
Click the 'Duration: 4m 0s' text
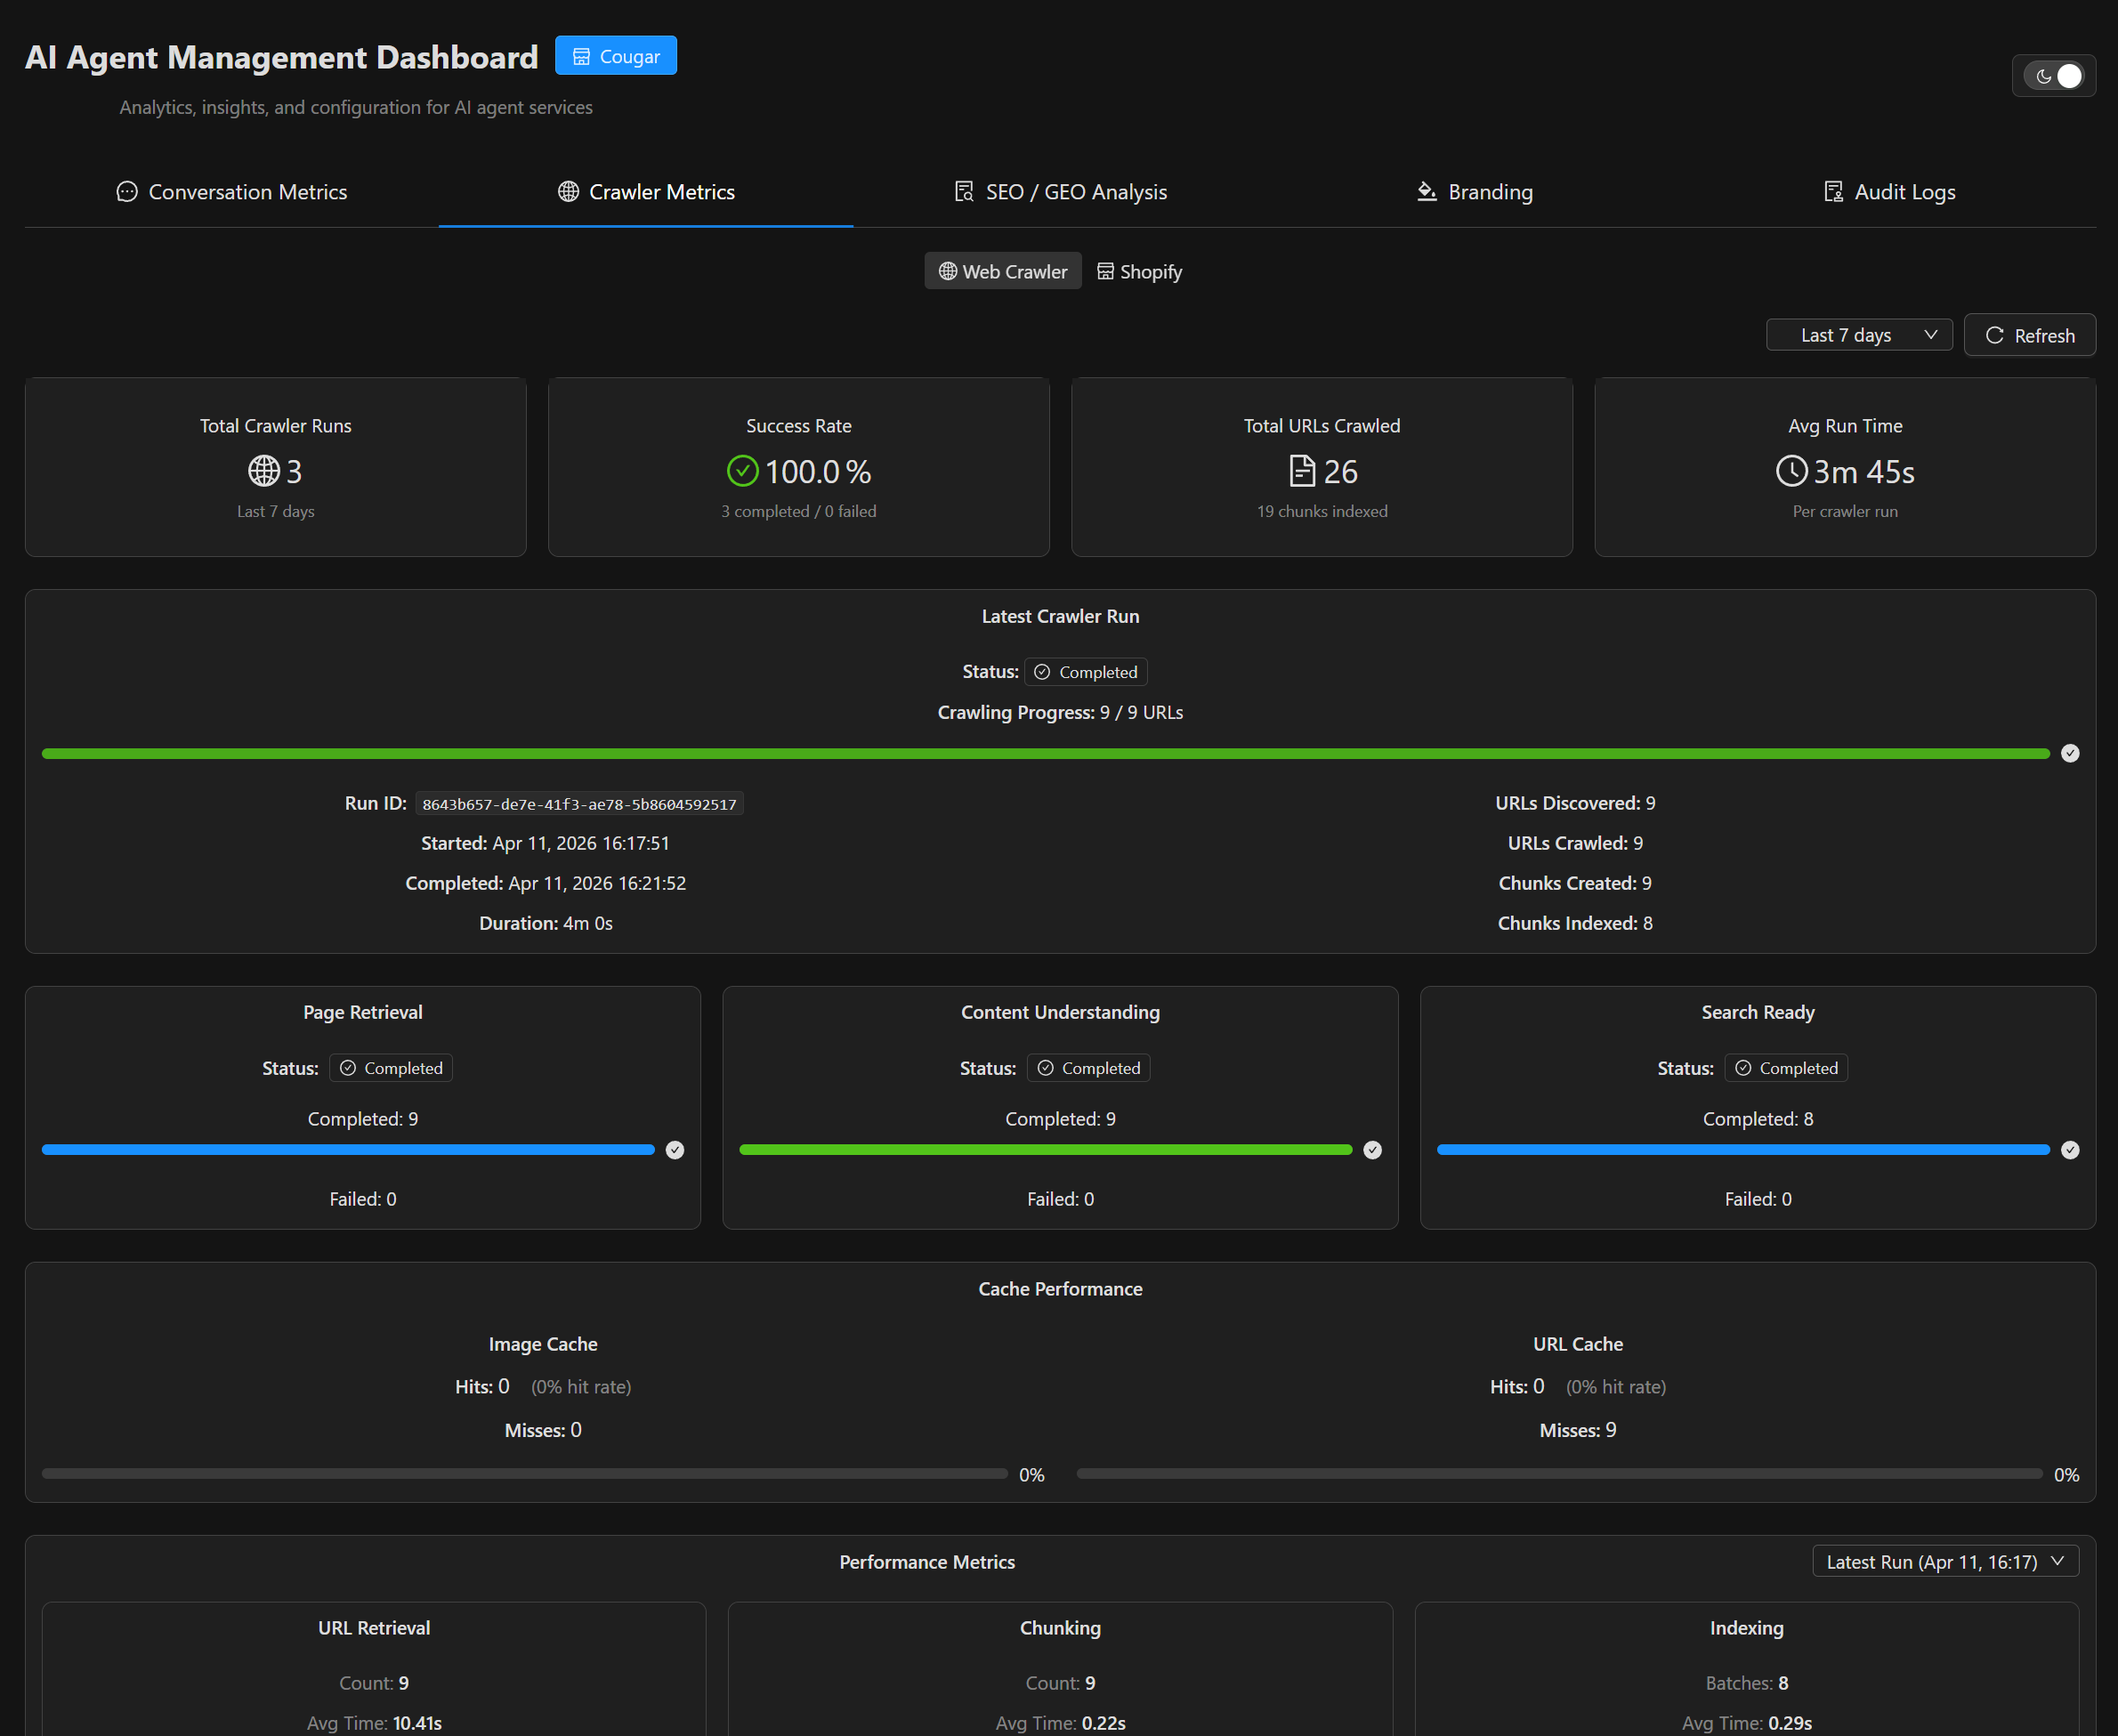point(545,923)
